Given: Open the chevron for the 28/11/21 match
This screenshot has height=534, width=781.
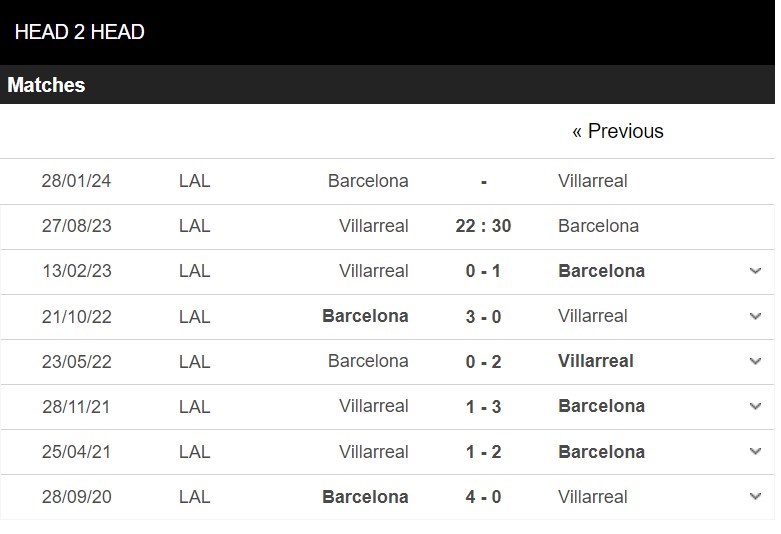Looking at the screenshot, I should click(755, 406).
